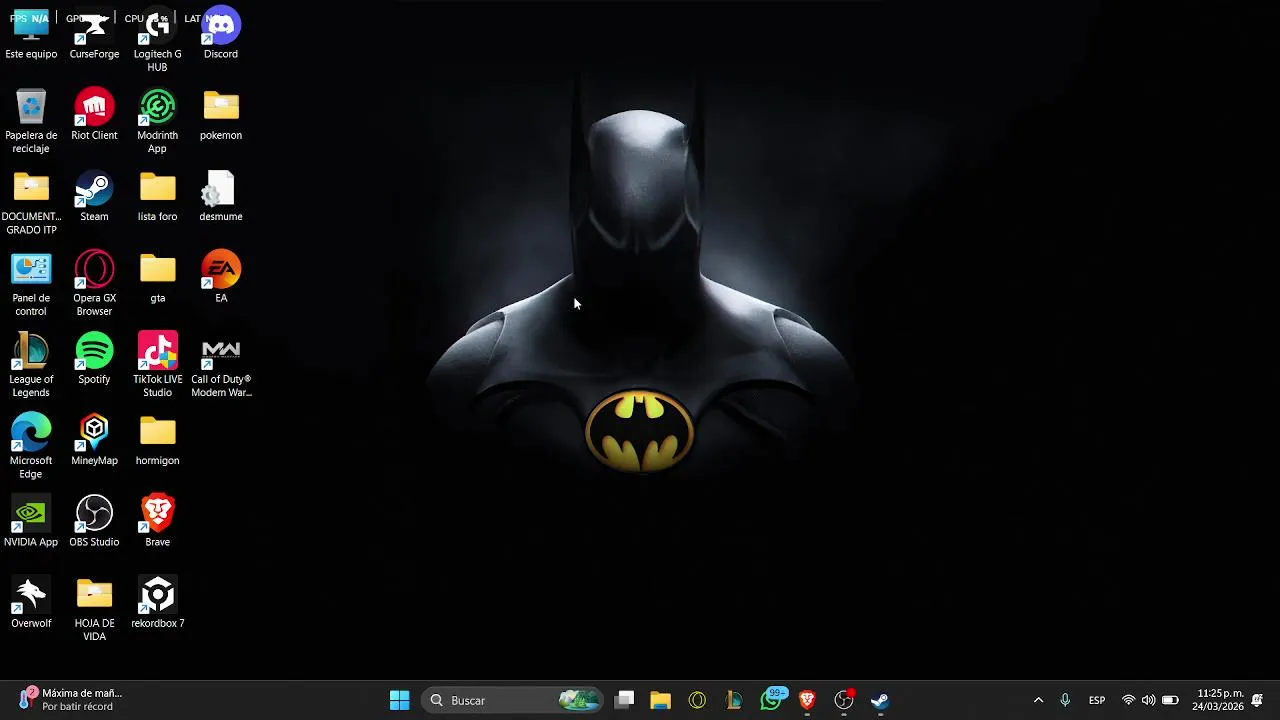Select the Opera GX Browser shortcut
Image resolution: width=1280 pixels, height=720 pixels.
[94, 284]
